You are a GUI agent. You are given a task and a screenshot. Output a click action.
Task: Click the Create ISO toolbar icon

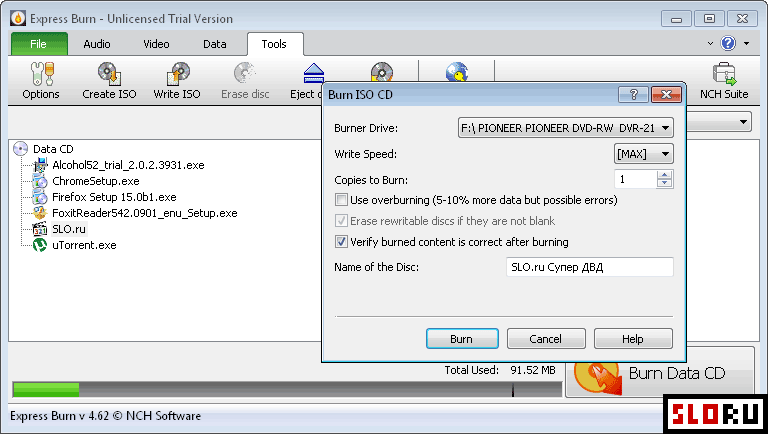[109, 73]
